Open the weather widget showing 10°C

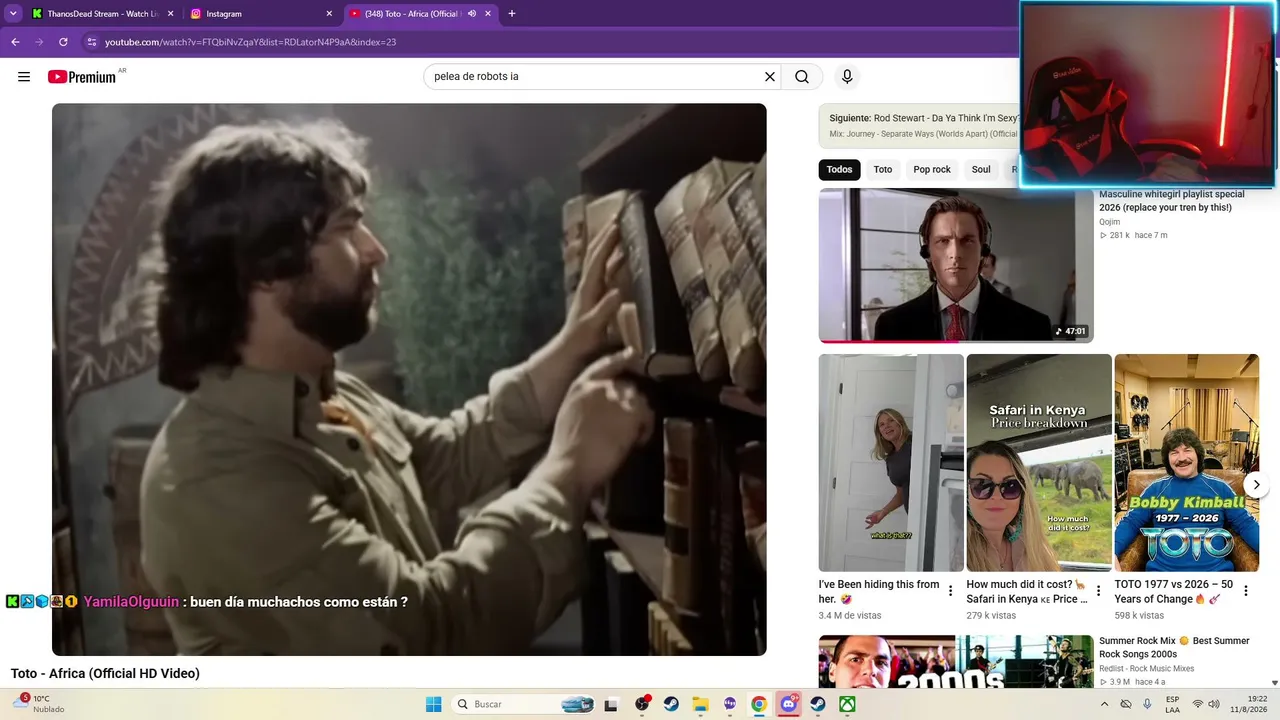(38, 704)
